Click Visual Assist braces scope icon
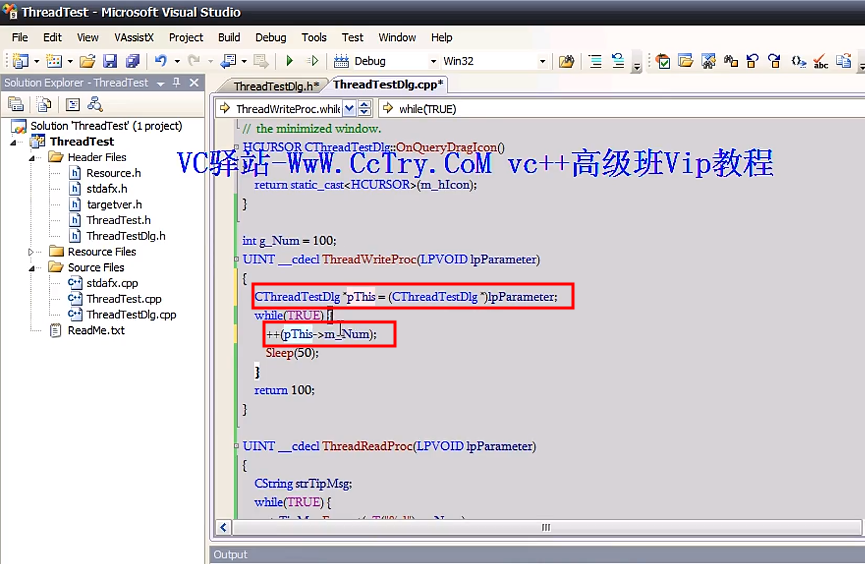Viewport: 865px width, 564px height. (x=798, y=61)
